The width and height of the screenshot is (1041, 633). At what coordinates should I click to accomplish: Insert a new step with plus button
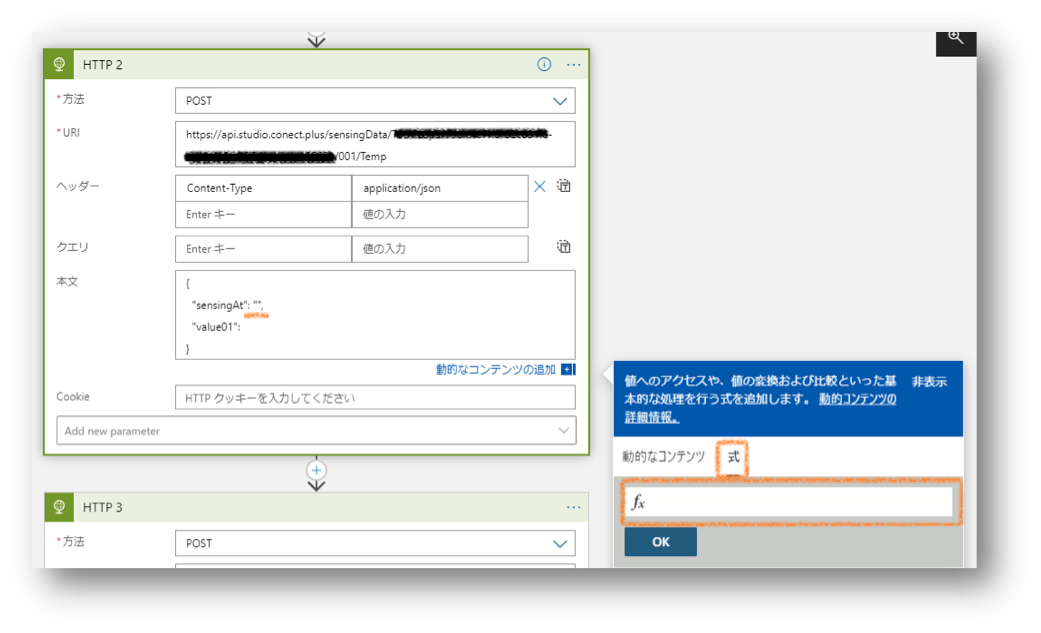click(316, 470)
